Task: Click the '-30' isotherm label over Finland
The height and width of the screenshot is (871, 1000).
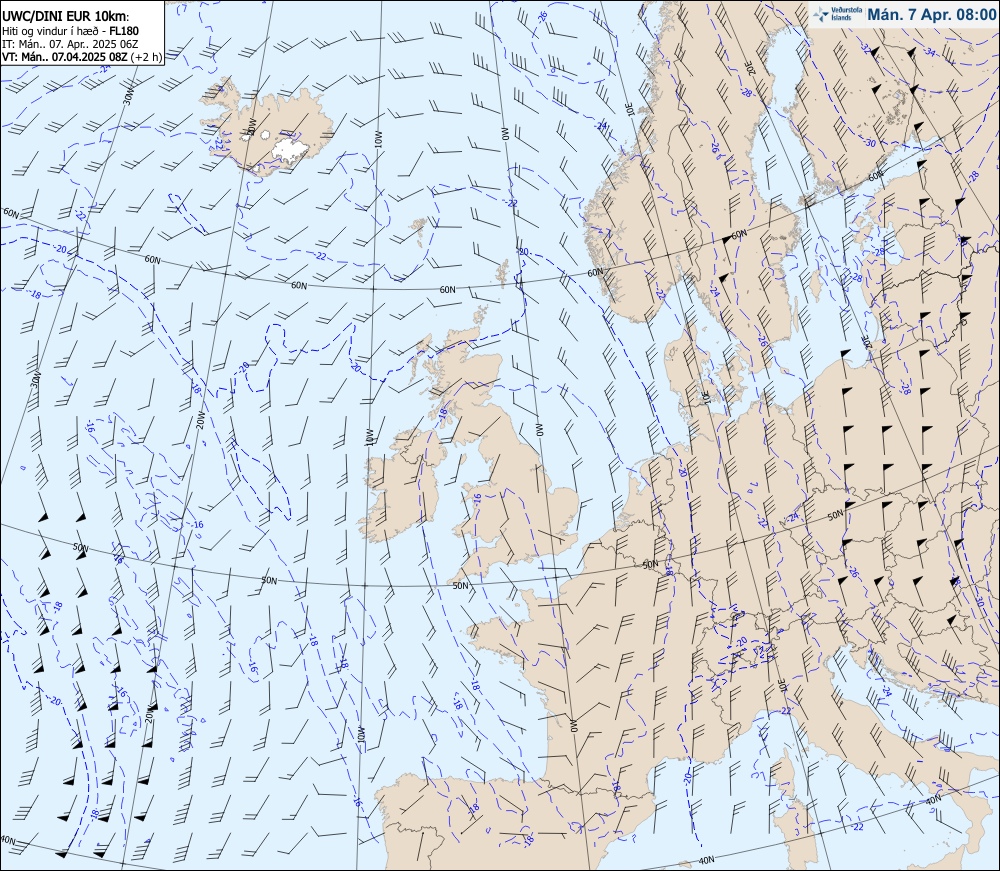Action: click(x=869, y=143)
